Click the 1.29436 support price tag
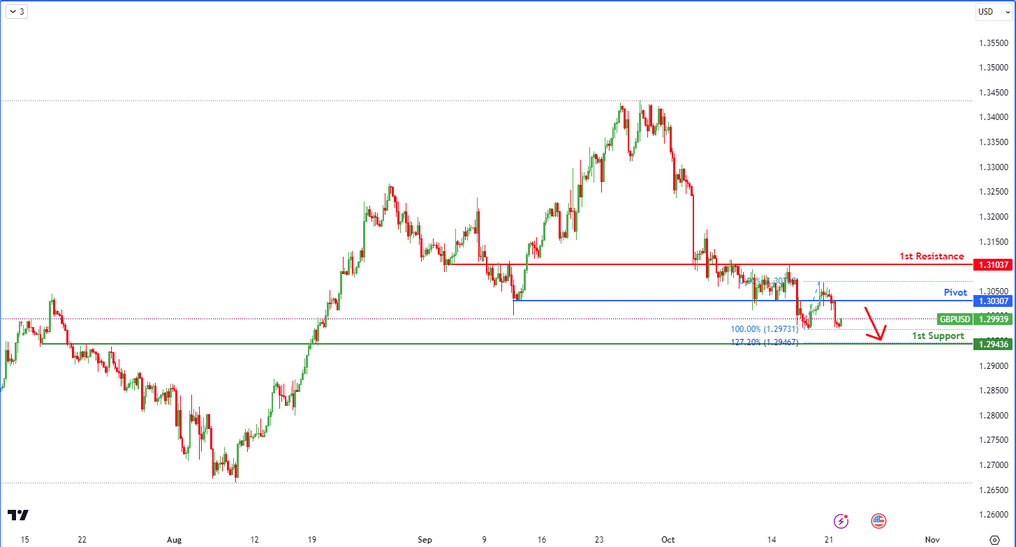 click(x=993, y=344)
